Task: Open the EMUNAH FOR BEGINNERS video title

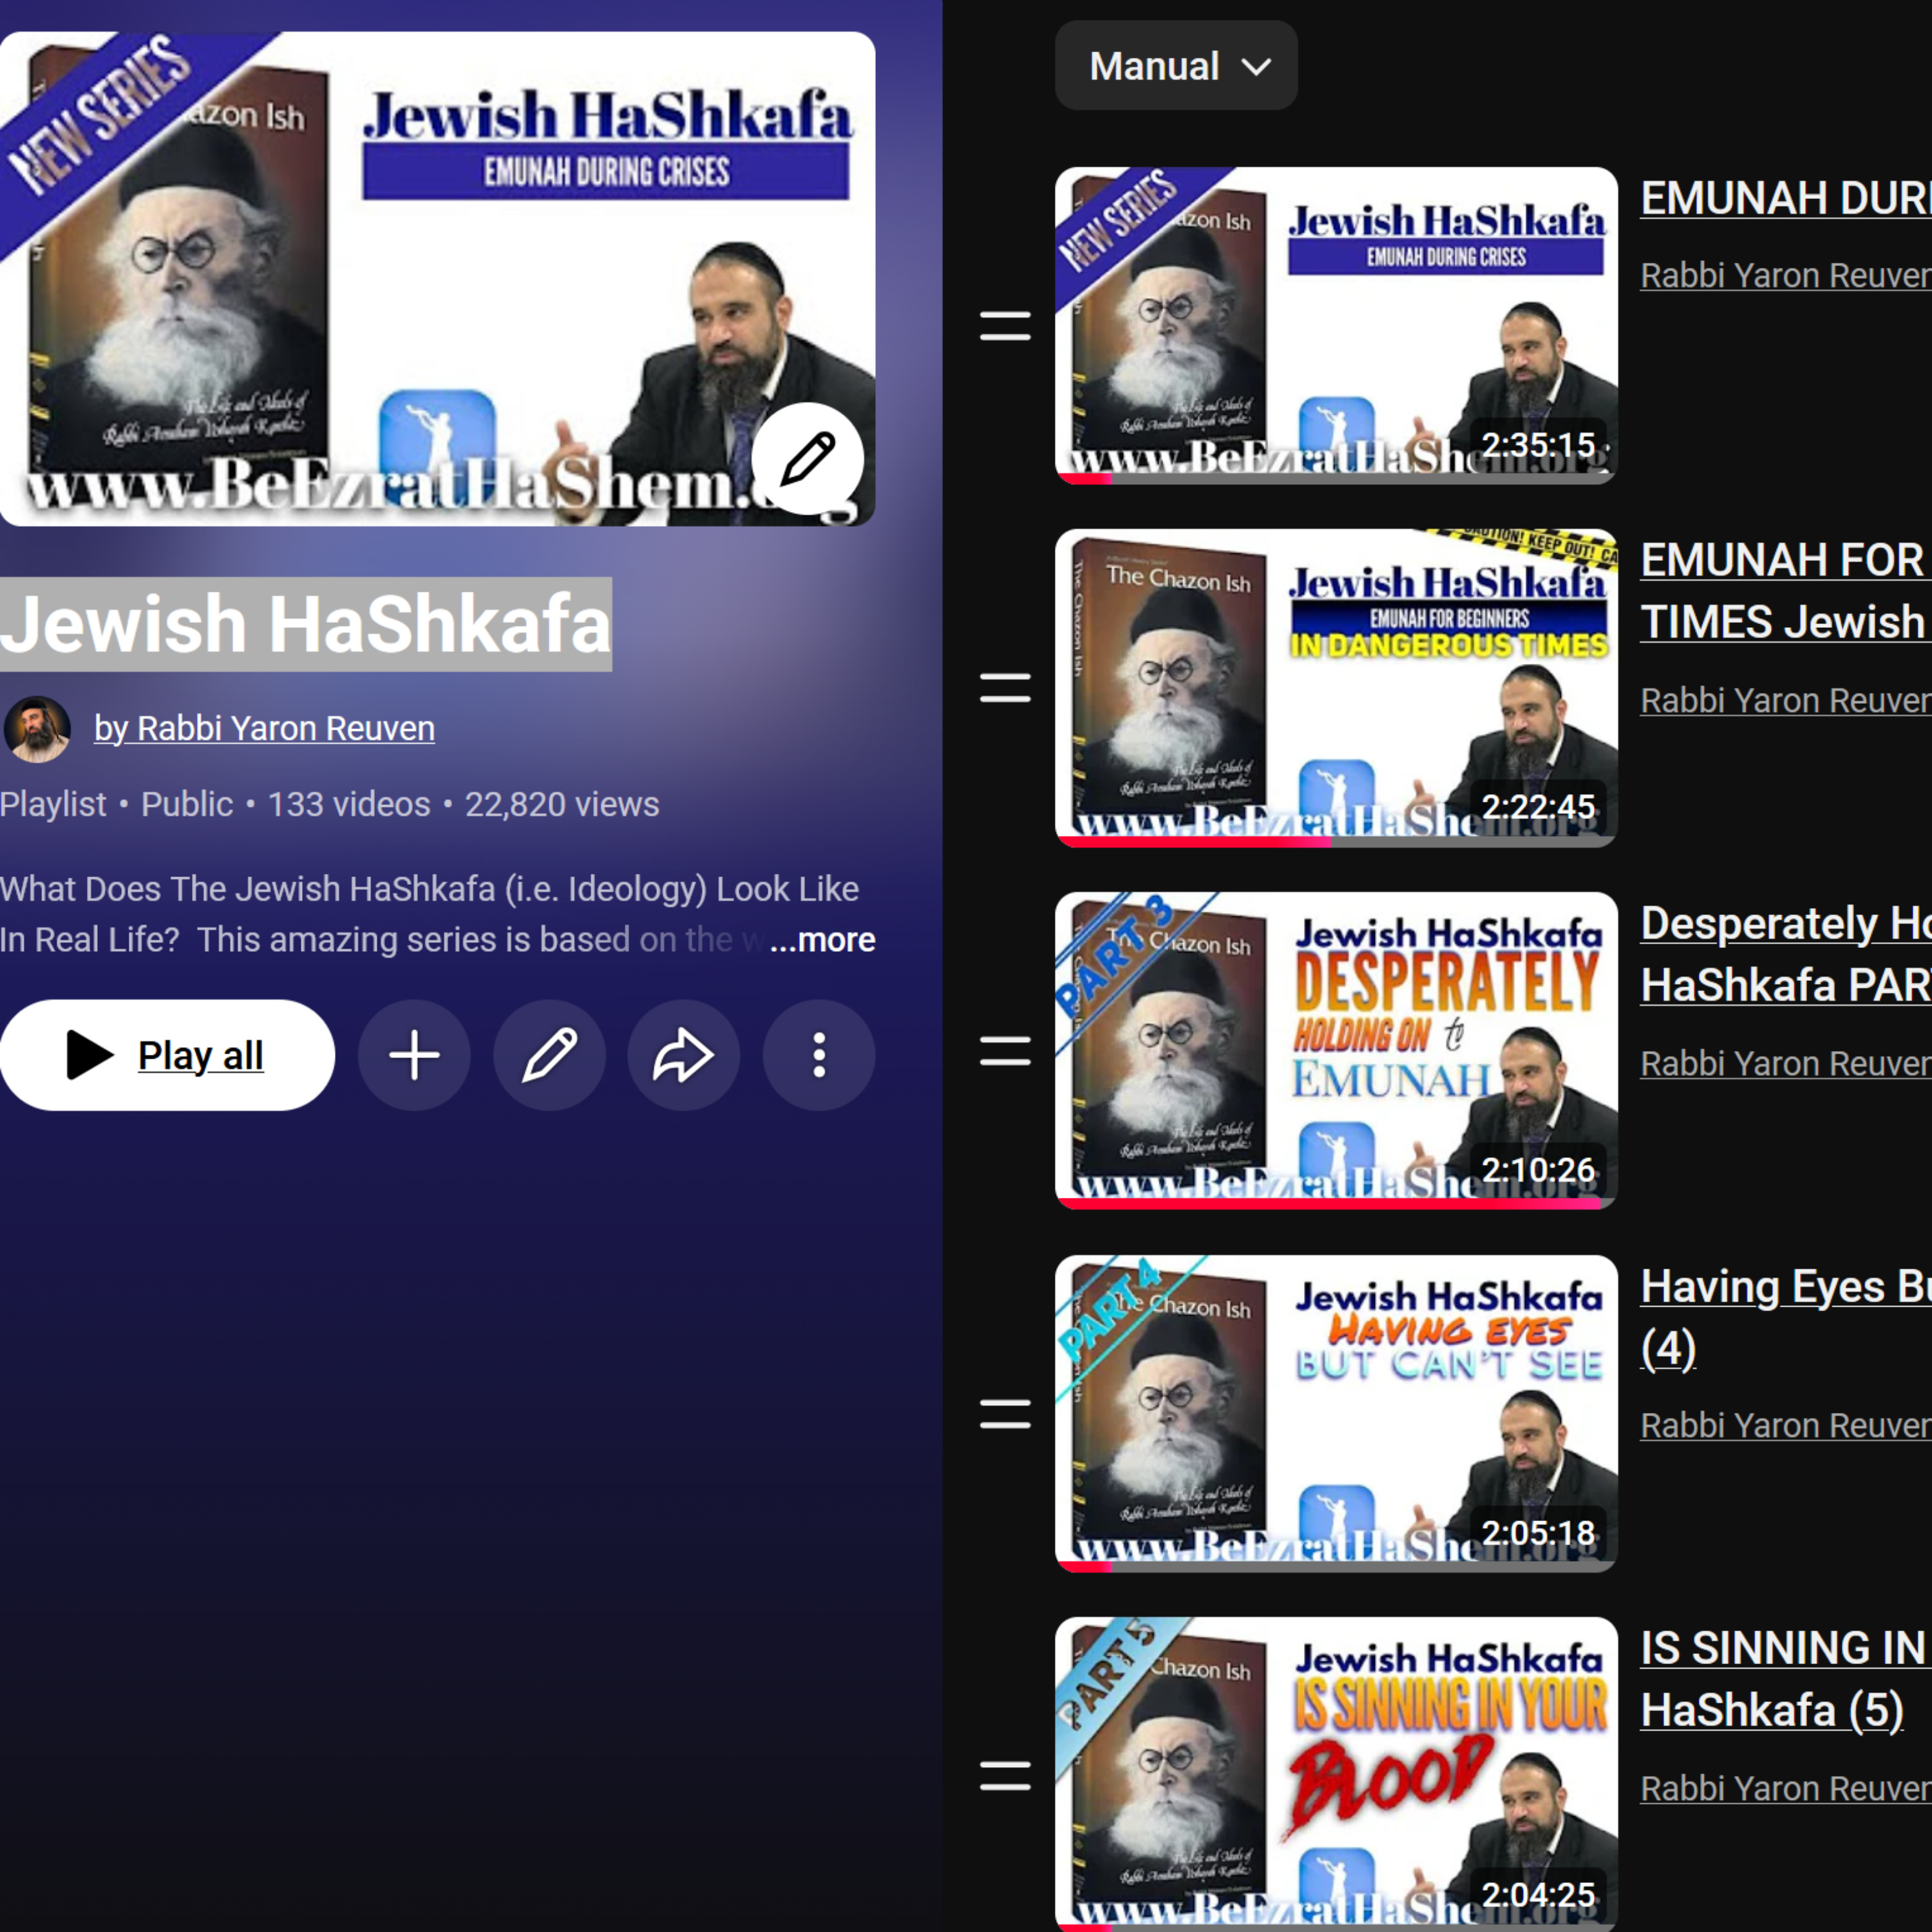Action: [x=1786, y=591]
